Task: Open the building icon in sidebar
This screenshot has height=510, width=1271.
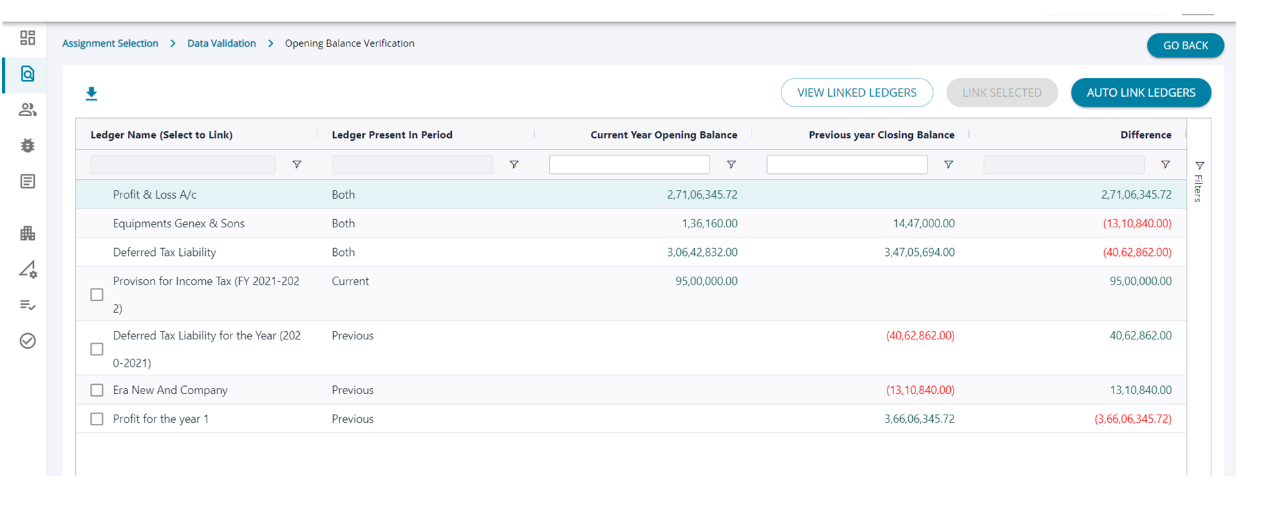Action: point(27,233)
